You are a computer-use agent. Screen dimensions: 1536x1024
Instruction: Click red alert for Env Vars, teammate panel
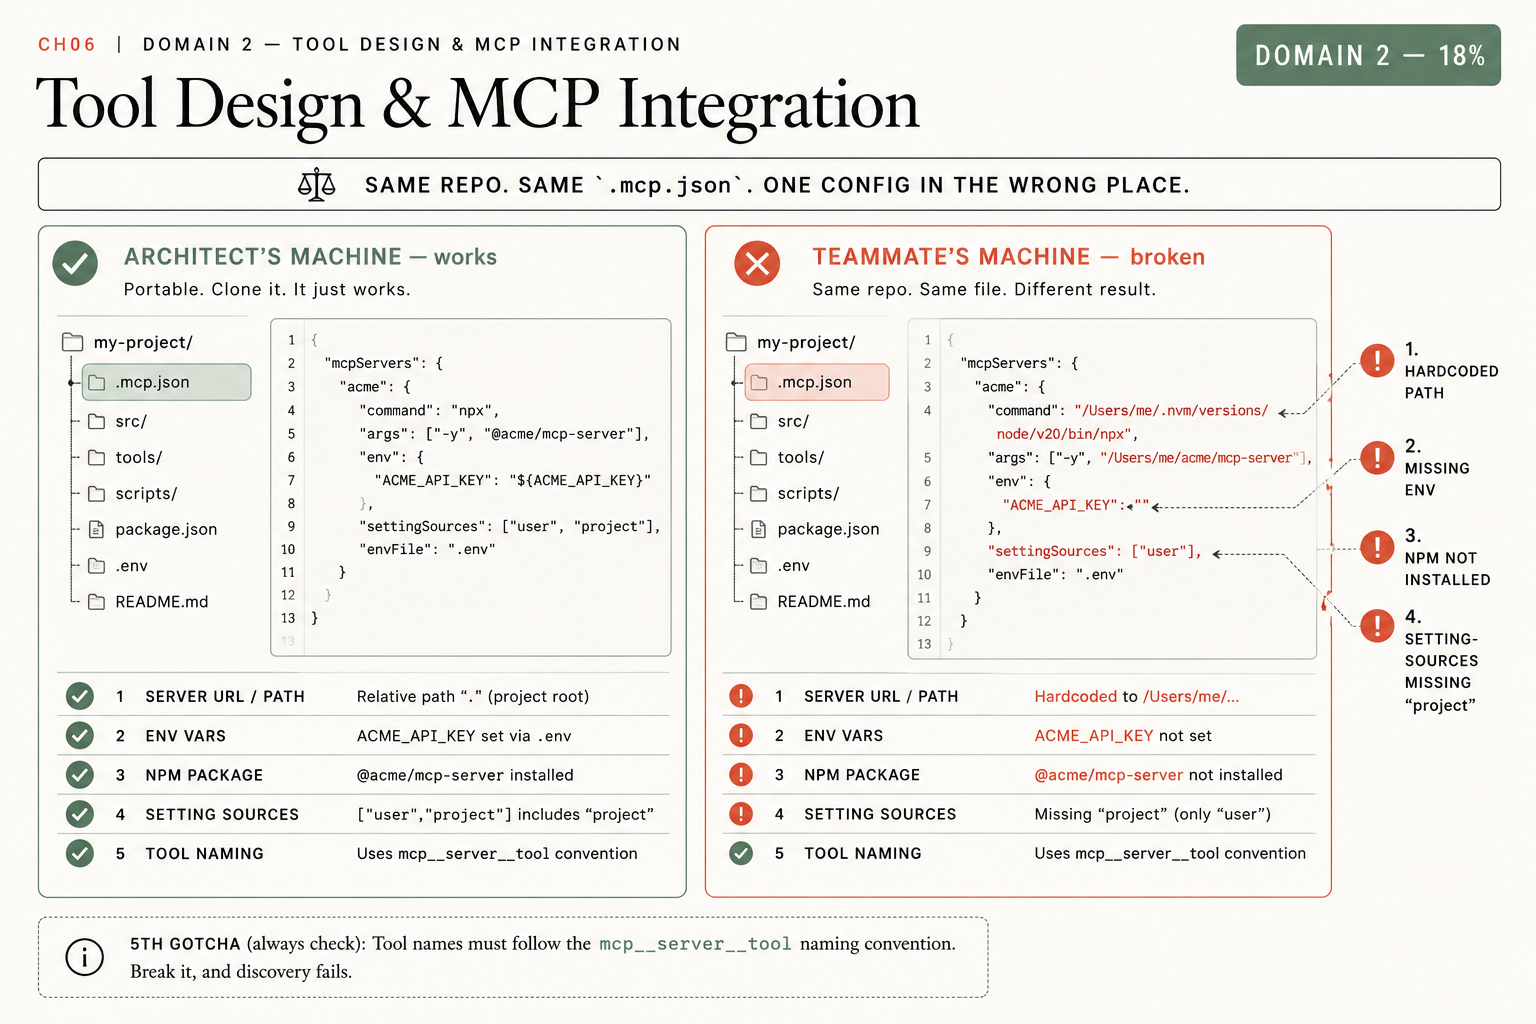(741, 736)
